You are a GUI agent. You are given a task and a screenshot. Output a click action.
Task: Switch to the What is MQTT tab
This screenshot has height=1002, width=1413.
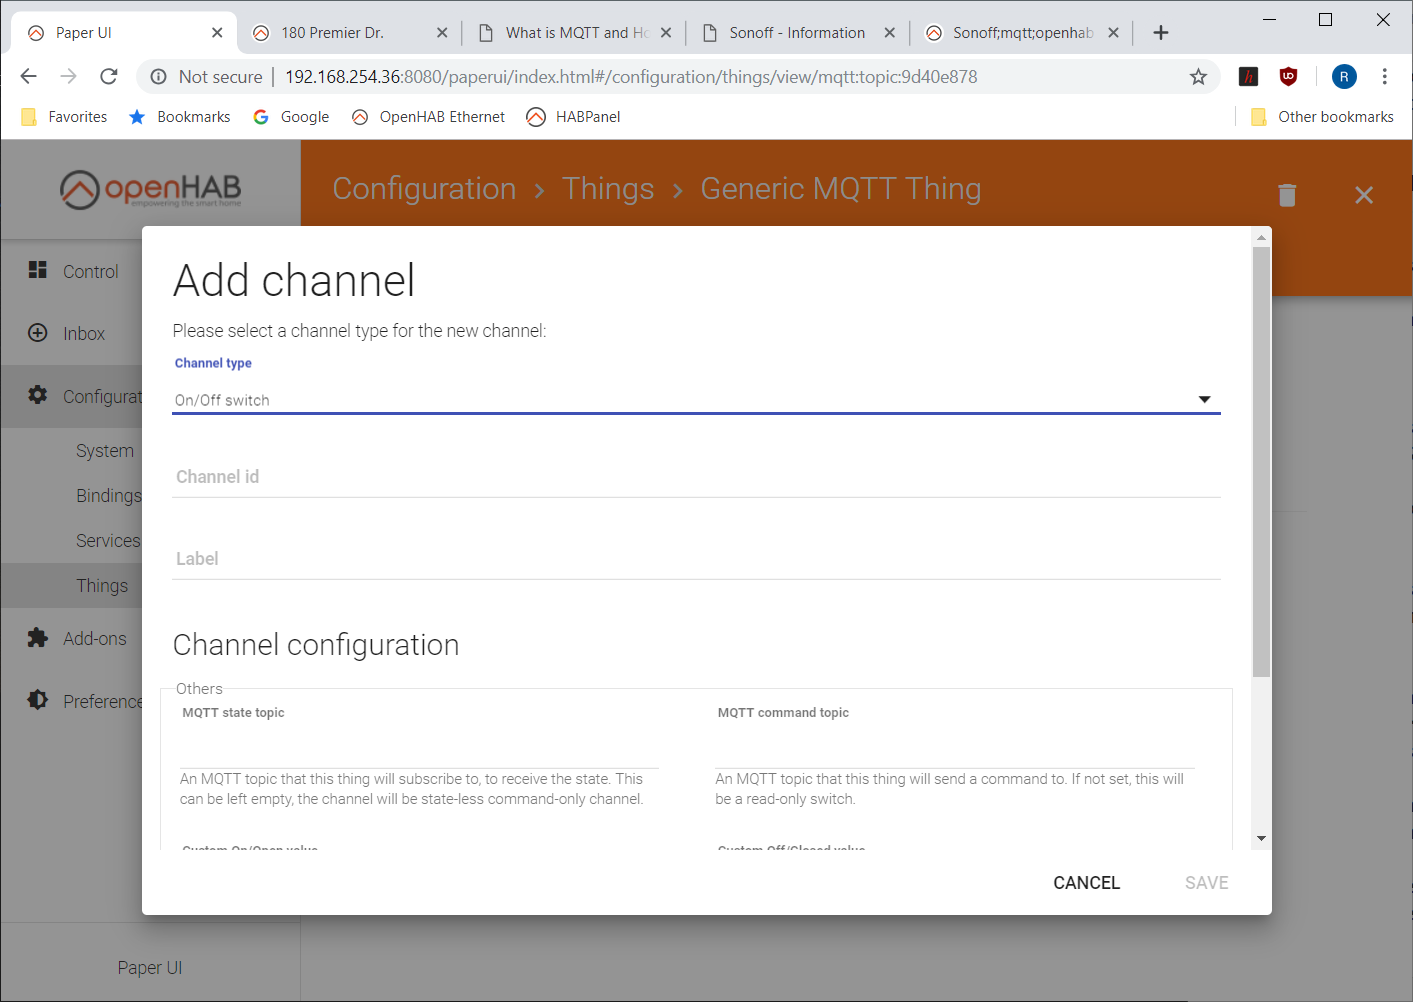575,33
